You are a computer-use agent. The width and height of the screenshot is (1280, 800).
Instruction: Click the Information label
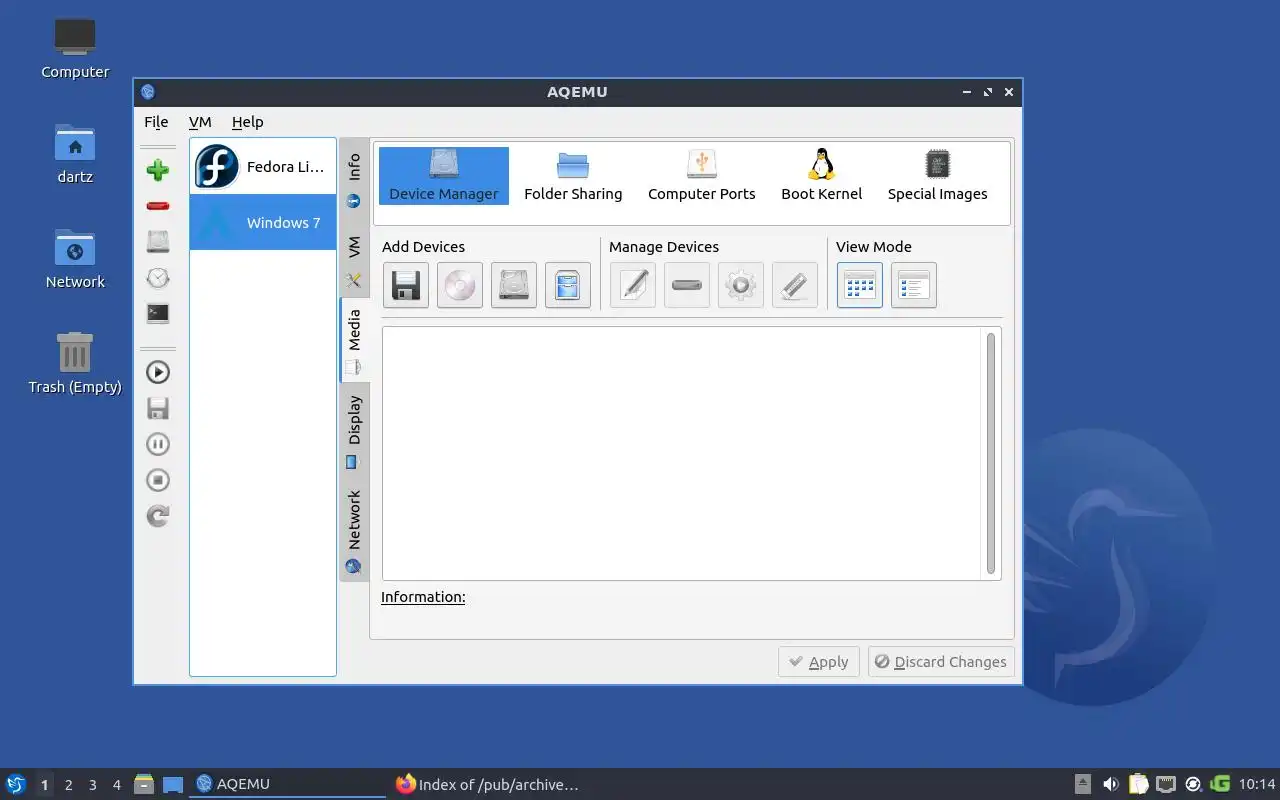point(423,597)
